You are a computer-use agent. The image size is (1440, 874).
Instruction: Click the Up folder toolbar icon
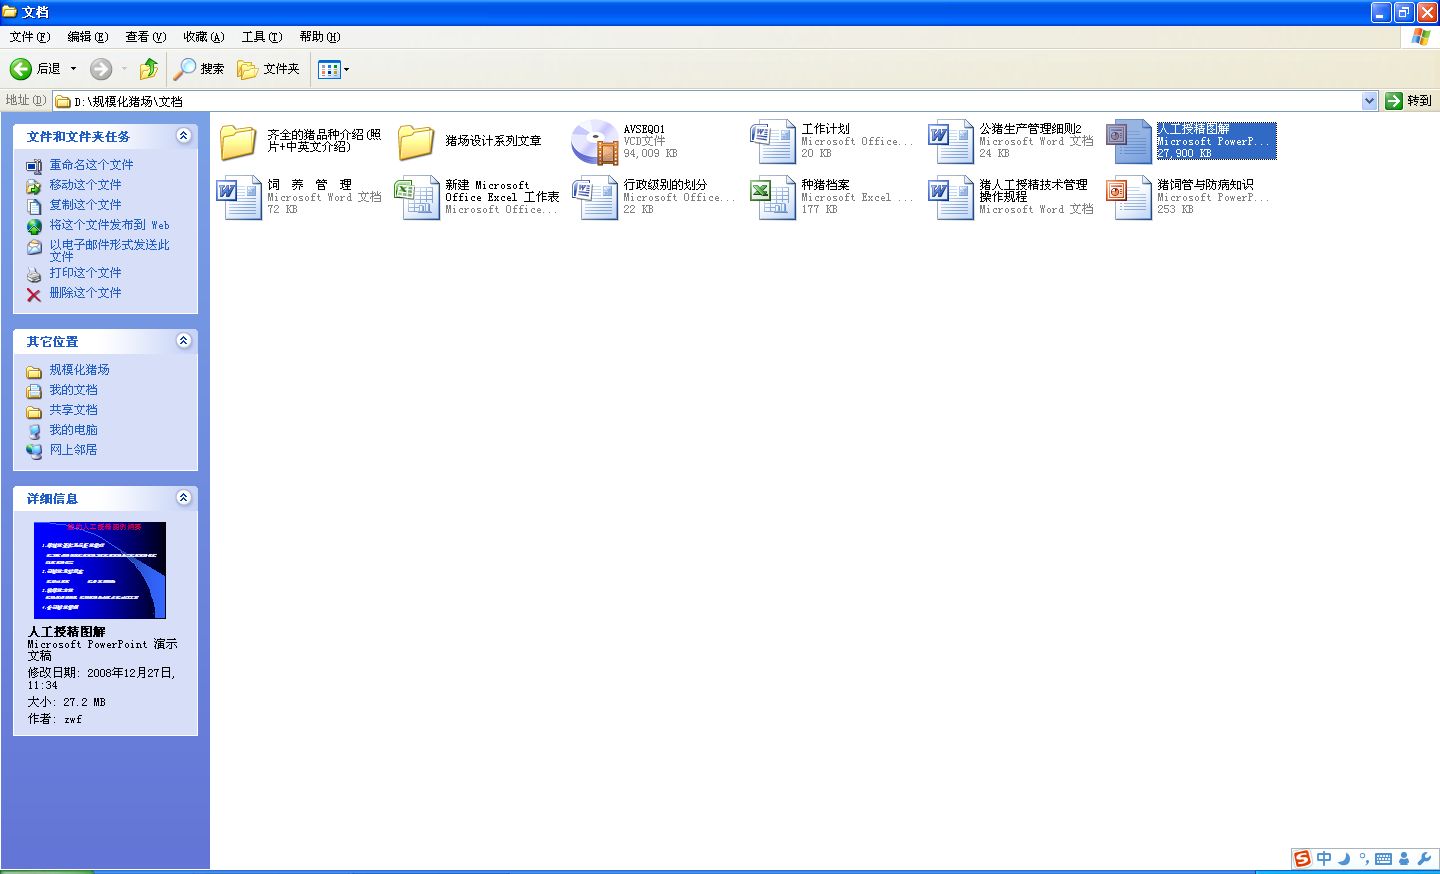point(148,69)
